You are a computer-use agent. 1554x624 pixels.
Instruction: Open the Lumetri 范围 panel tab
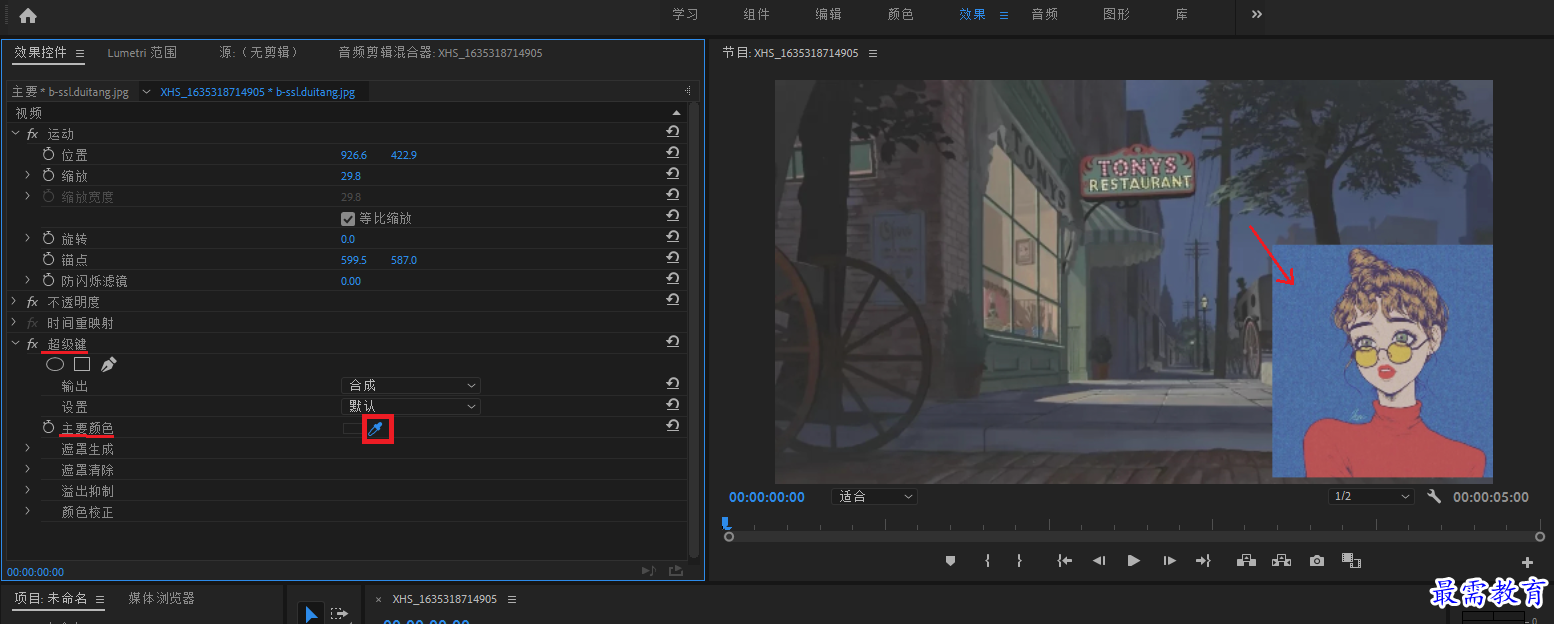tap(142, 52)
